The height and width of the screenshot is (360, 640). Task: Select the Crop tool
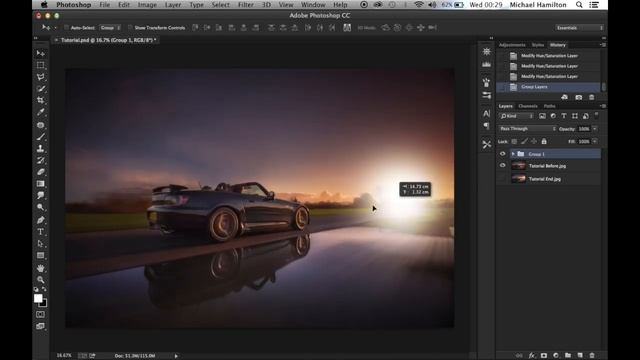40,100
